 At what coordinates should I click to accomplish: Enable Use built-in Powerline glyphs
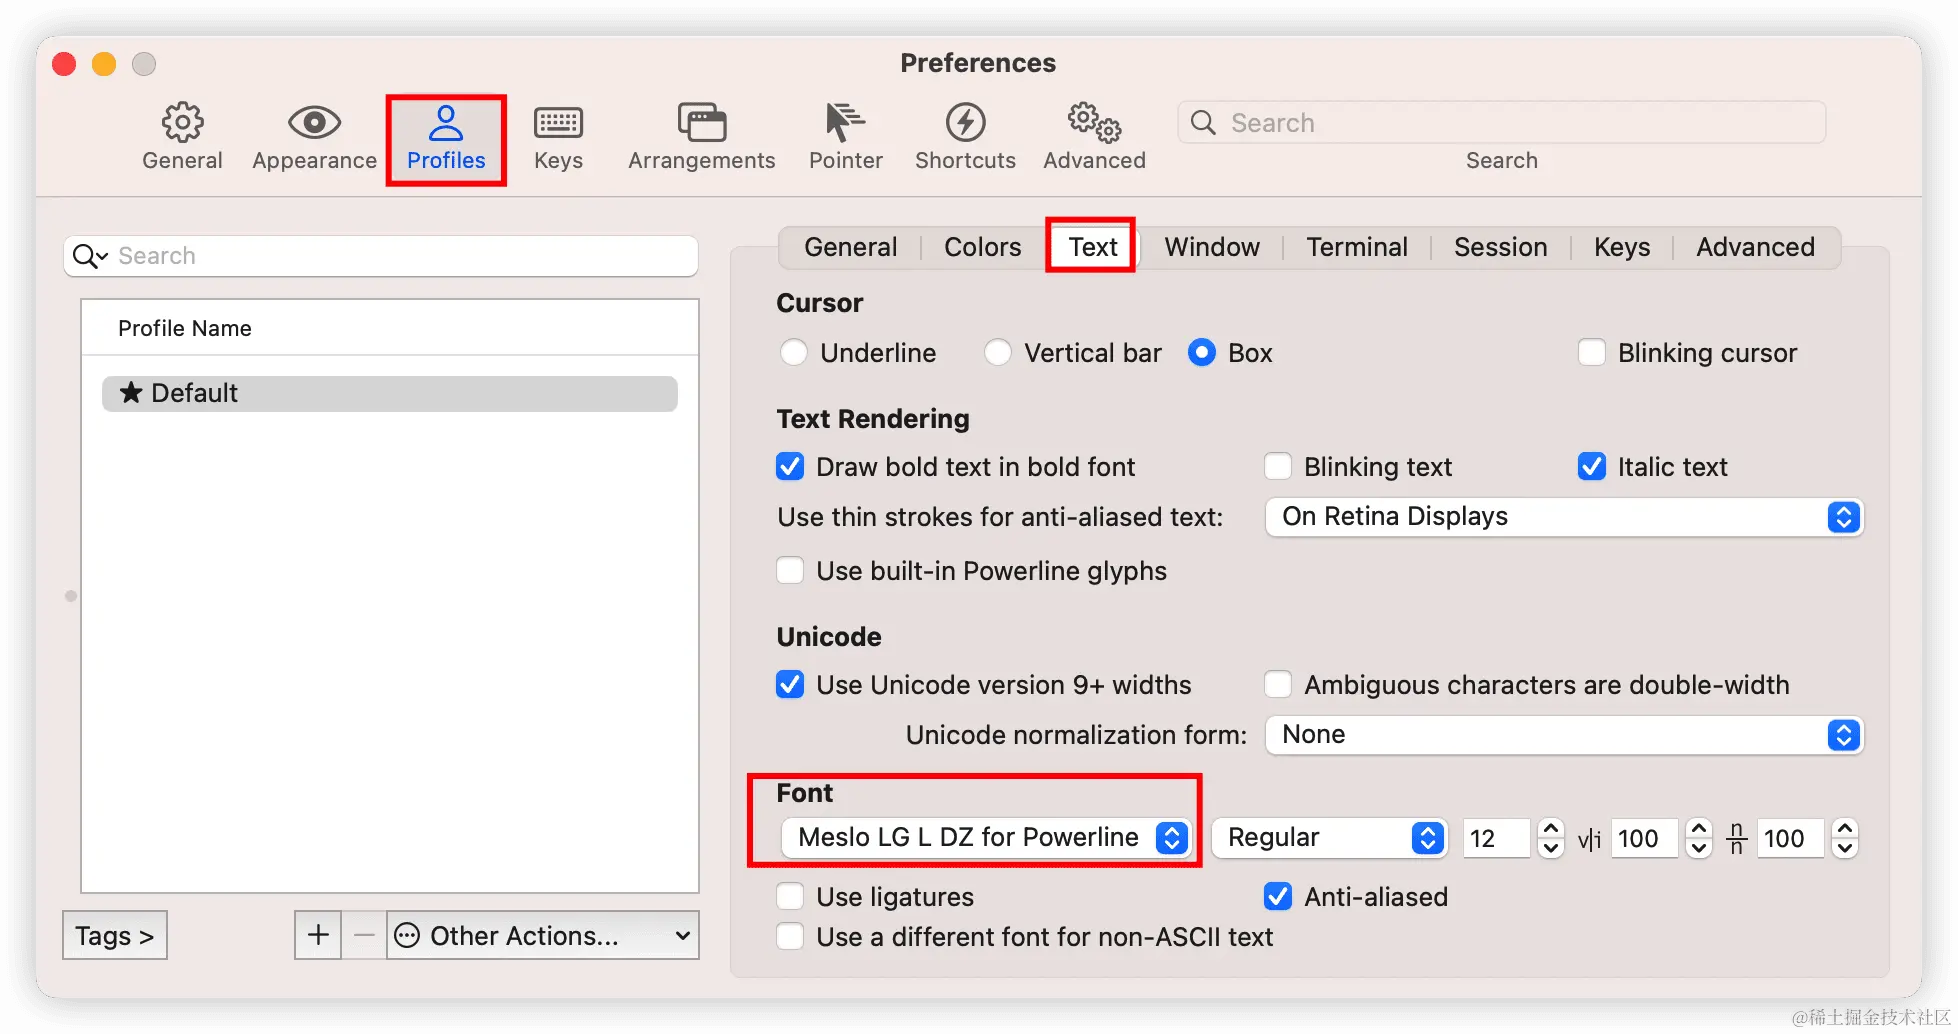click(x=790, y=571)
